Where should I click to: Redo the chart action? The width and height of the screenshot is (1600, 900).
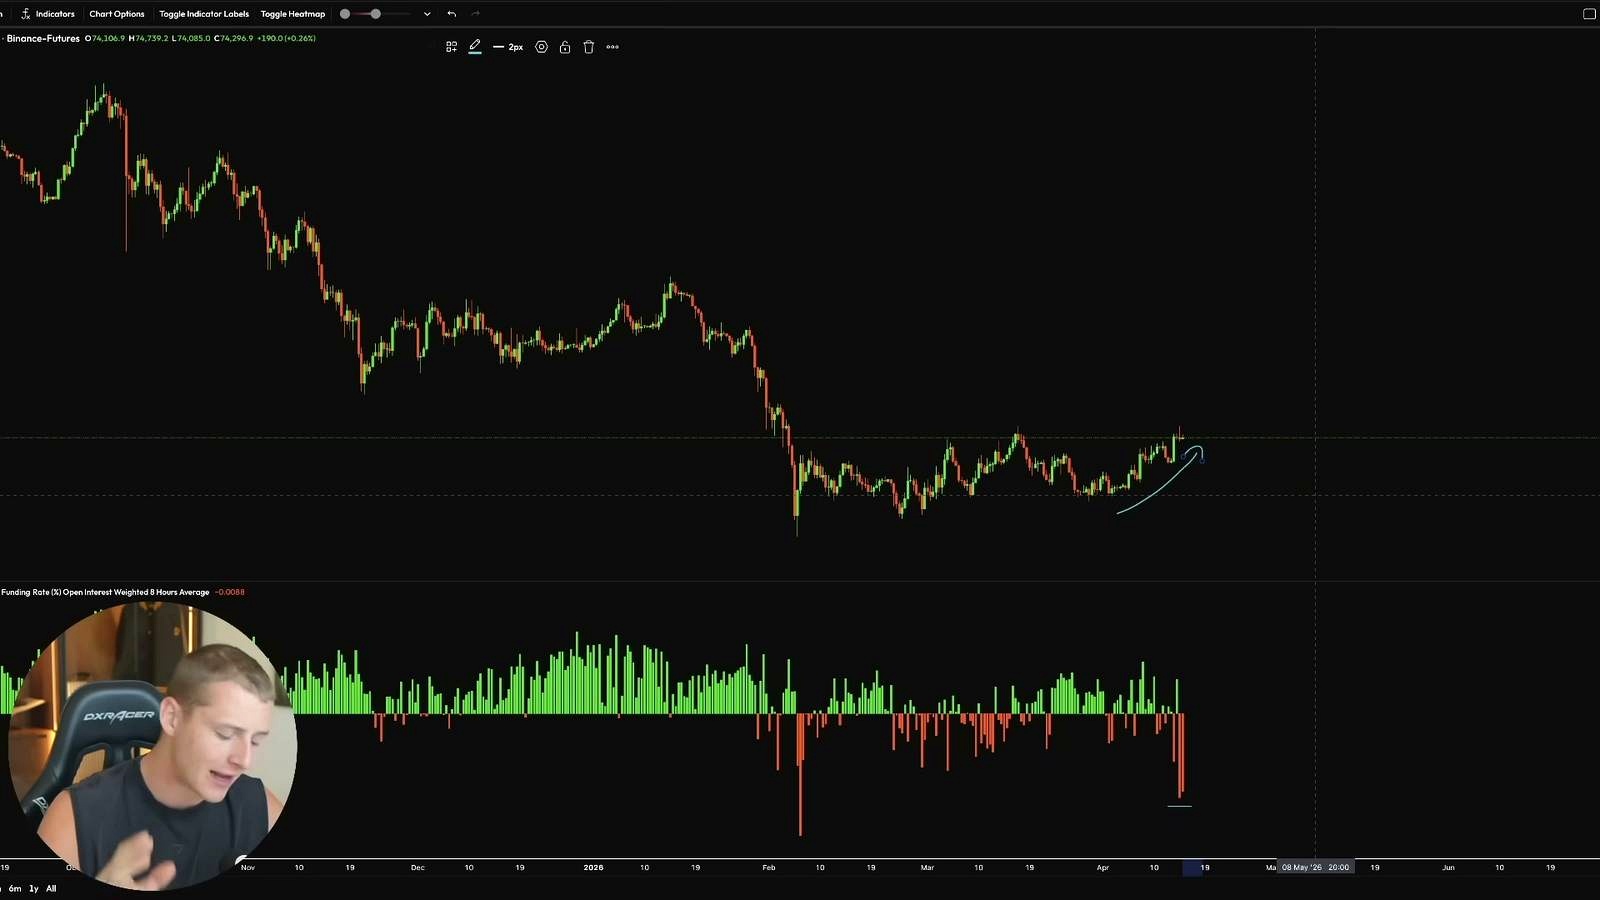pyautogui.click(x=476, y=14)
